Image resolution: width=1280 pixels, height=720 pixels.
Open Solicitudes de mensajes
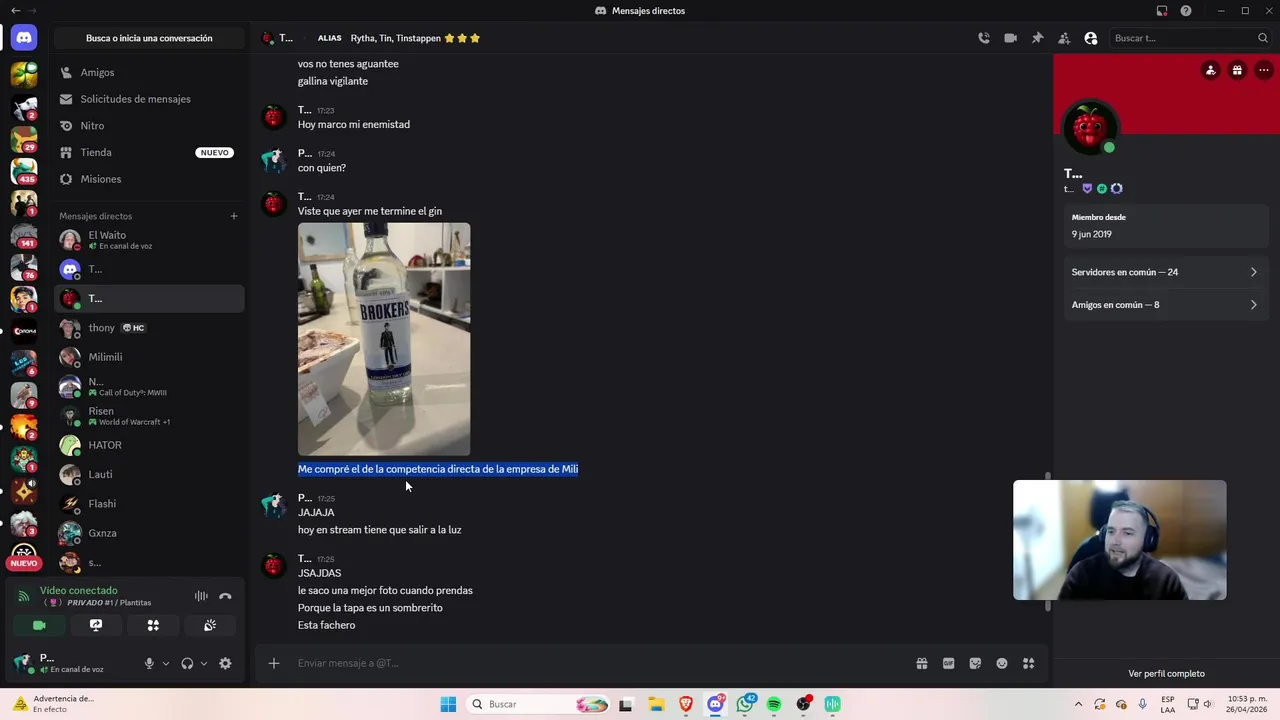click(x=149, y=99)
